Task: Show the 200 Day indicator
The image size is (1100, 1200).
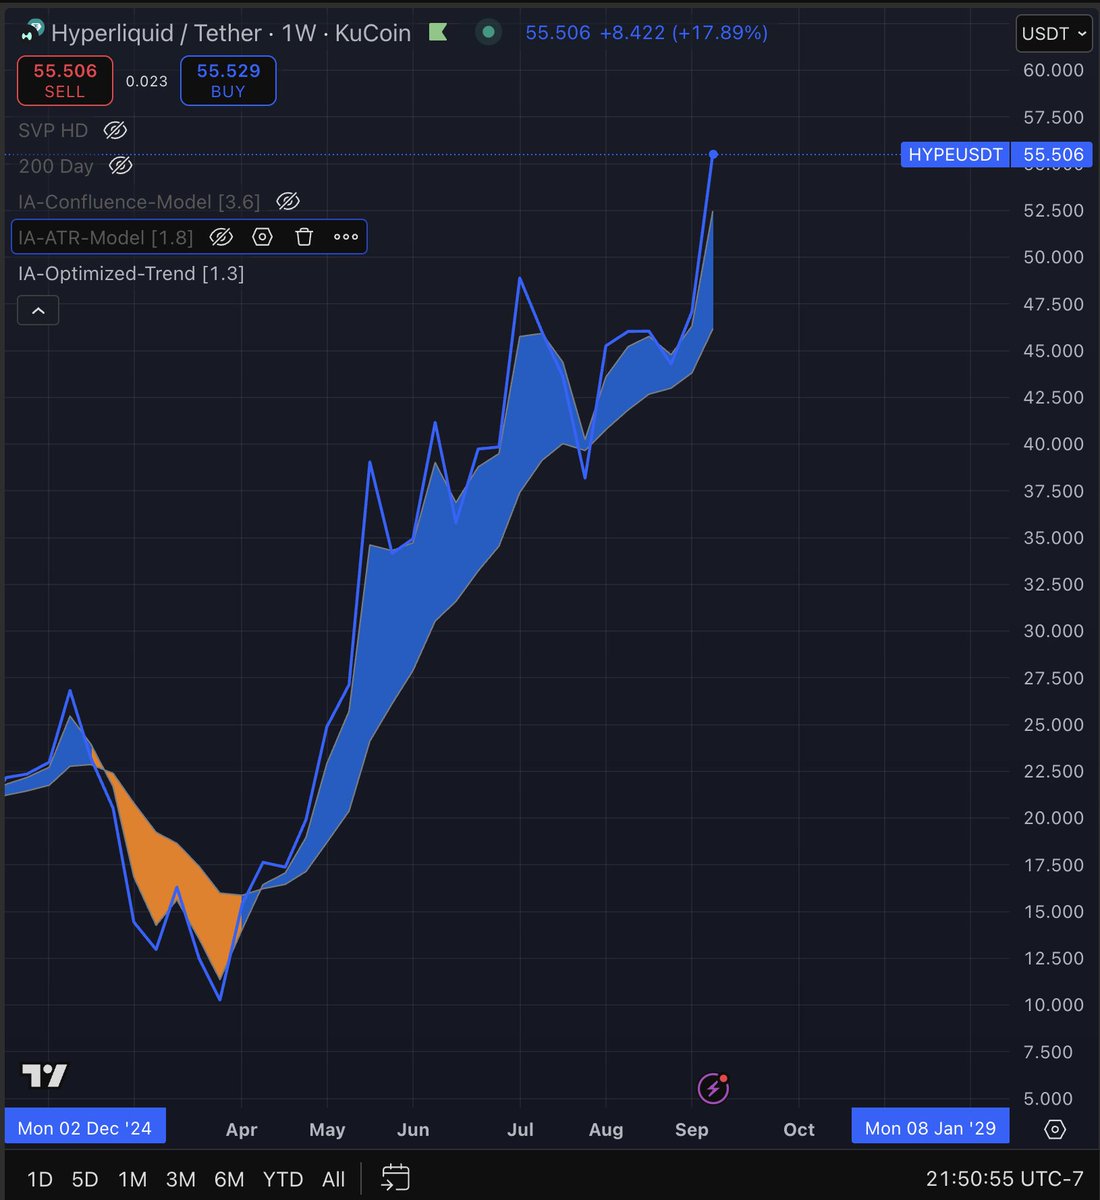Action: click(120, 166)
